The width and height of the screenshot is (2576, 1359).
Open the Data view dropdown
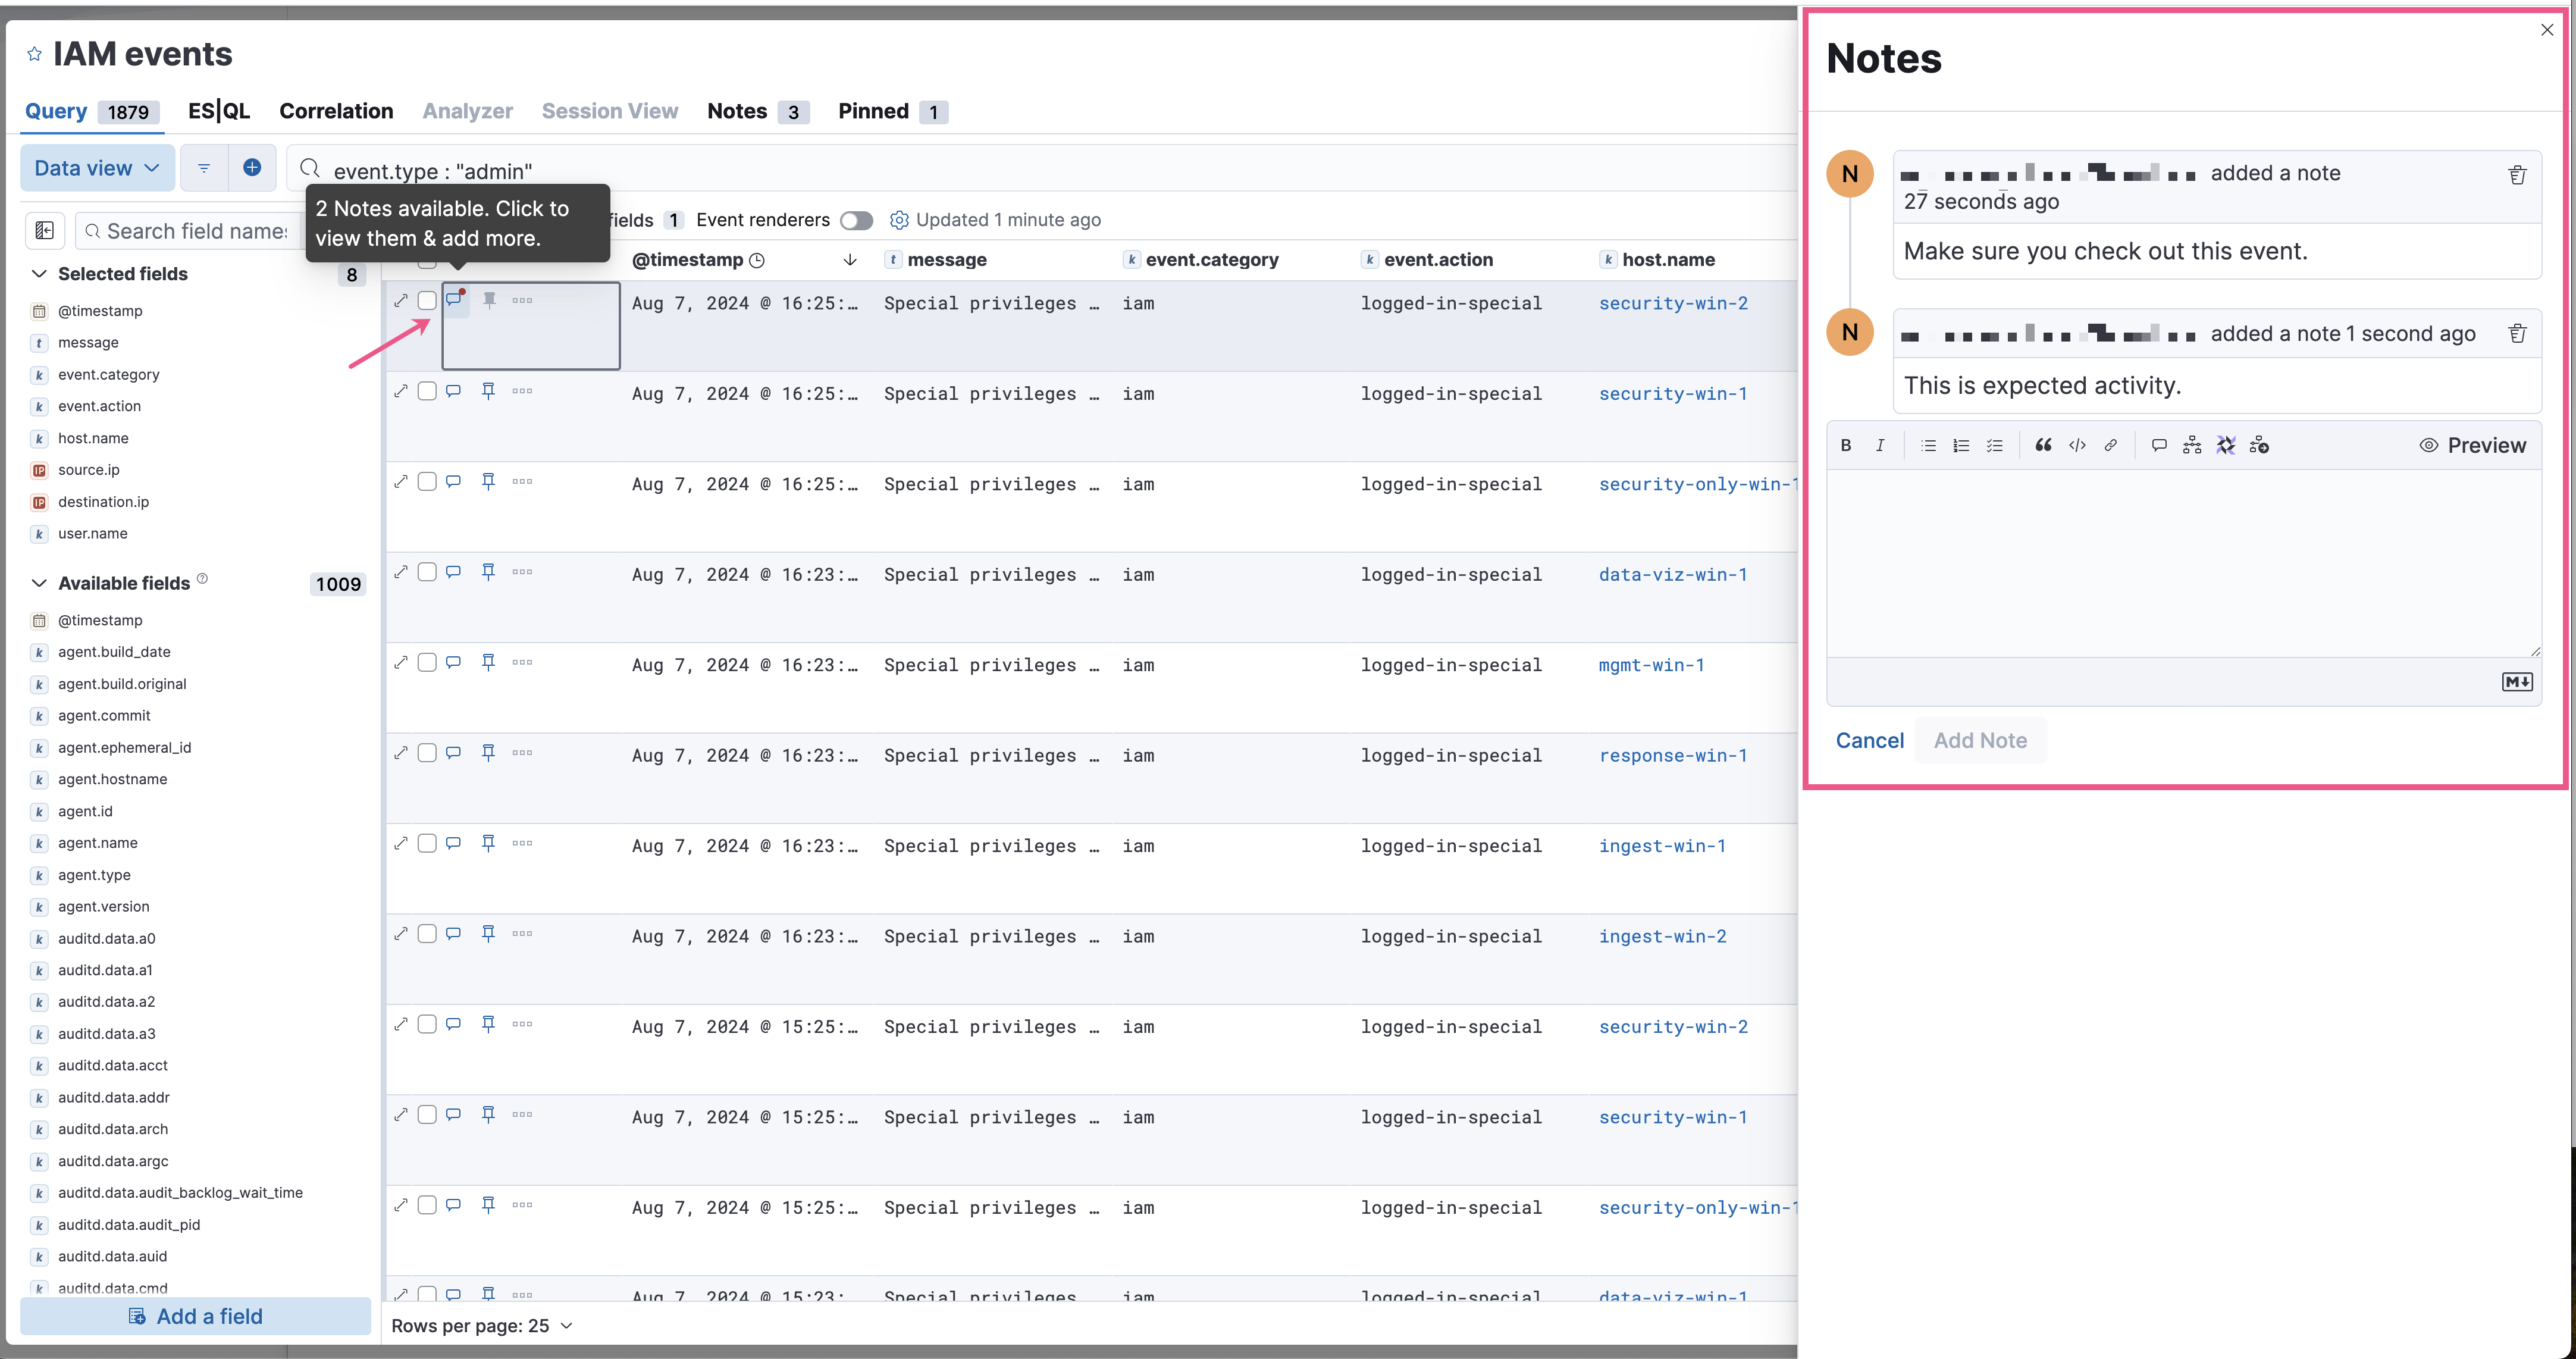point(97,167)
